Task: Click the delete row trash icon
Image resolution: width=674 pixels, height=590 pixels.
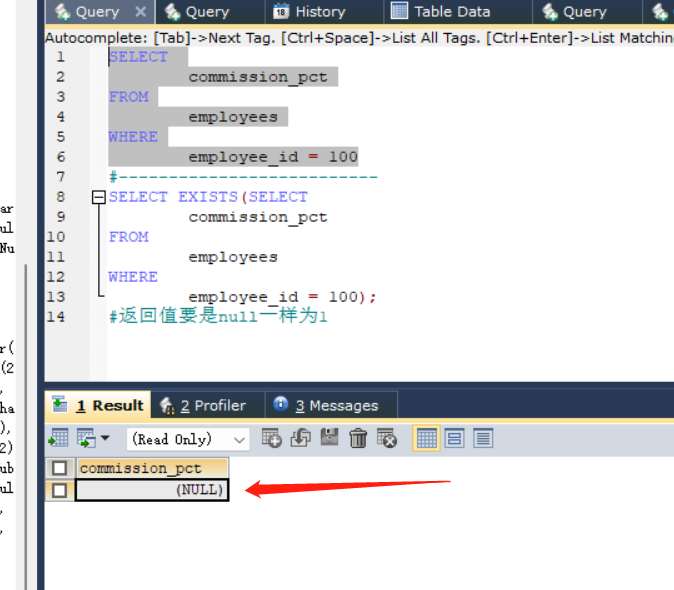Action: coord(358,439)
